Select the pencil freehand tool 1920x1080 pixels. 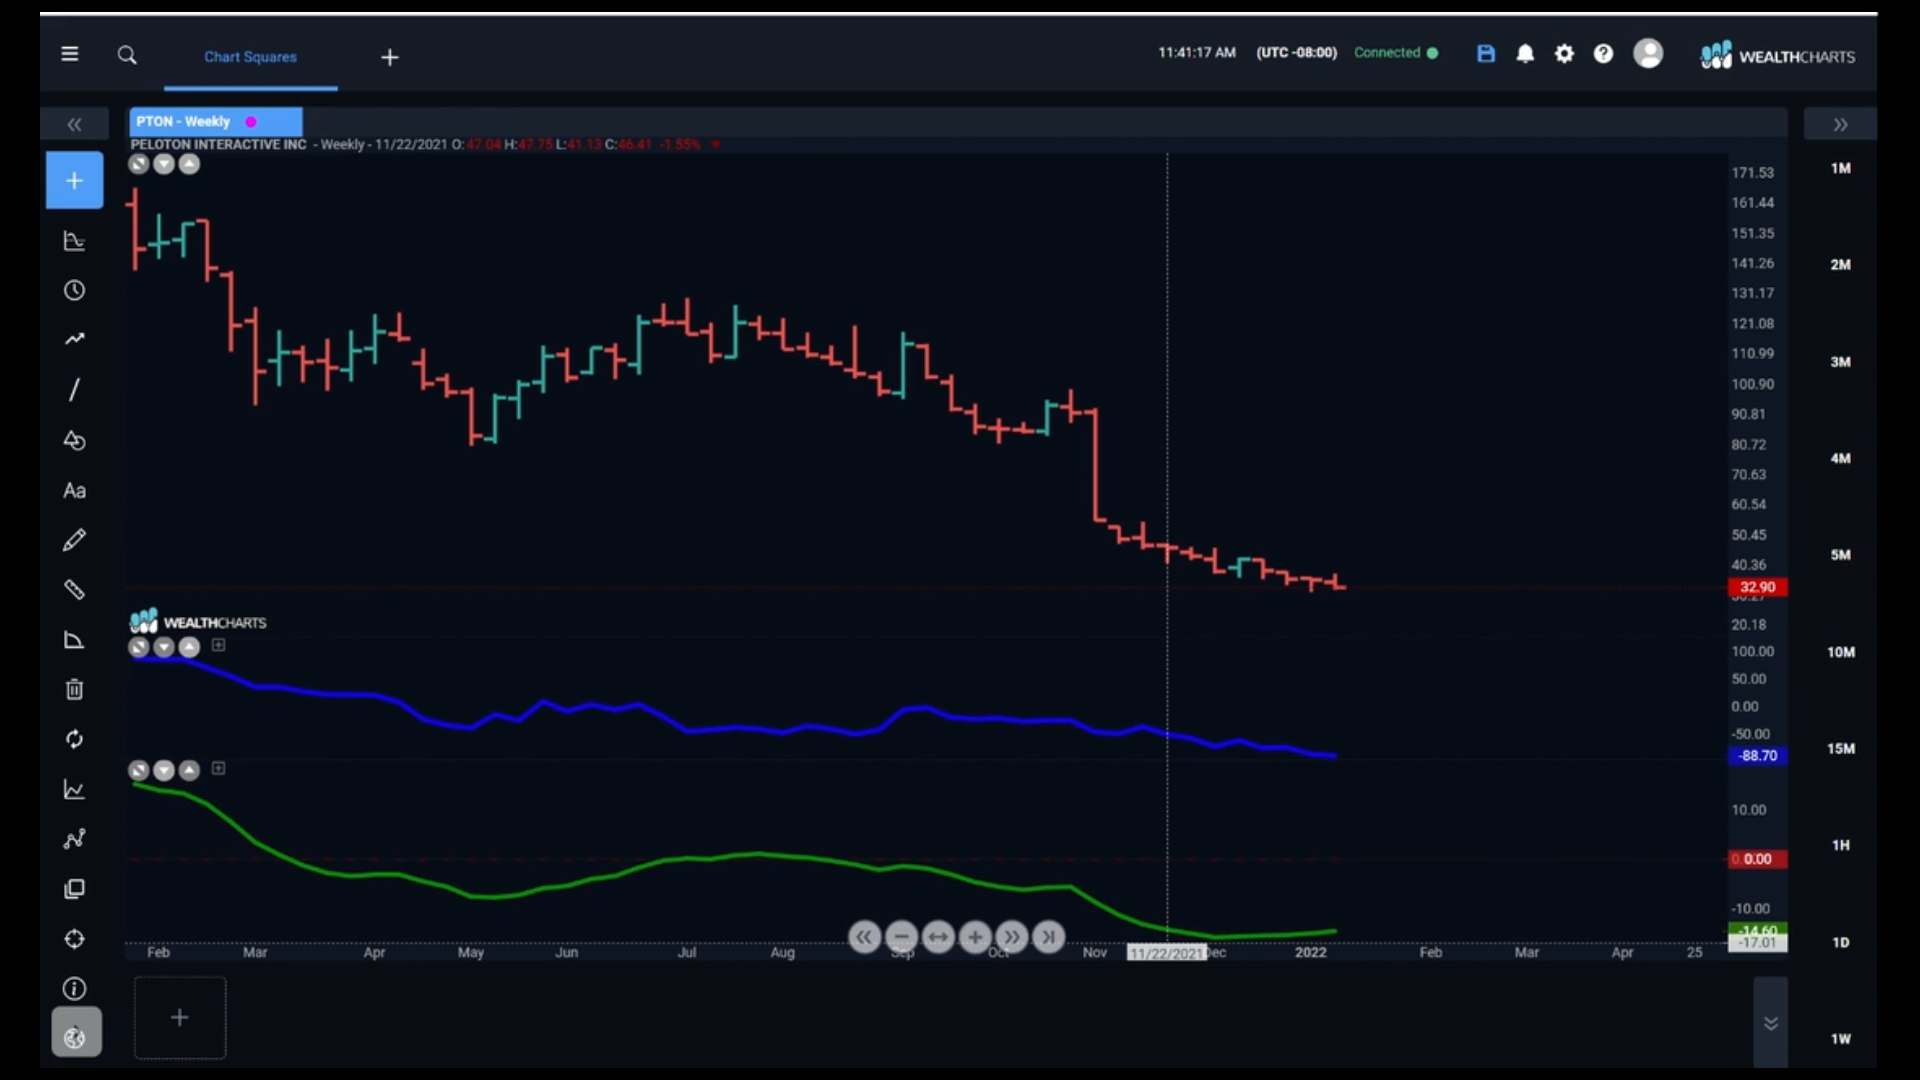coord(74,541)
